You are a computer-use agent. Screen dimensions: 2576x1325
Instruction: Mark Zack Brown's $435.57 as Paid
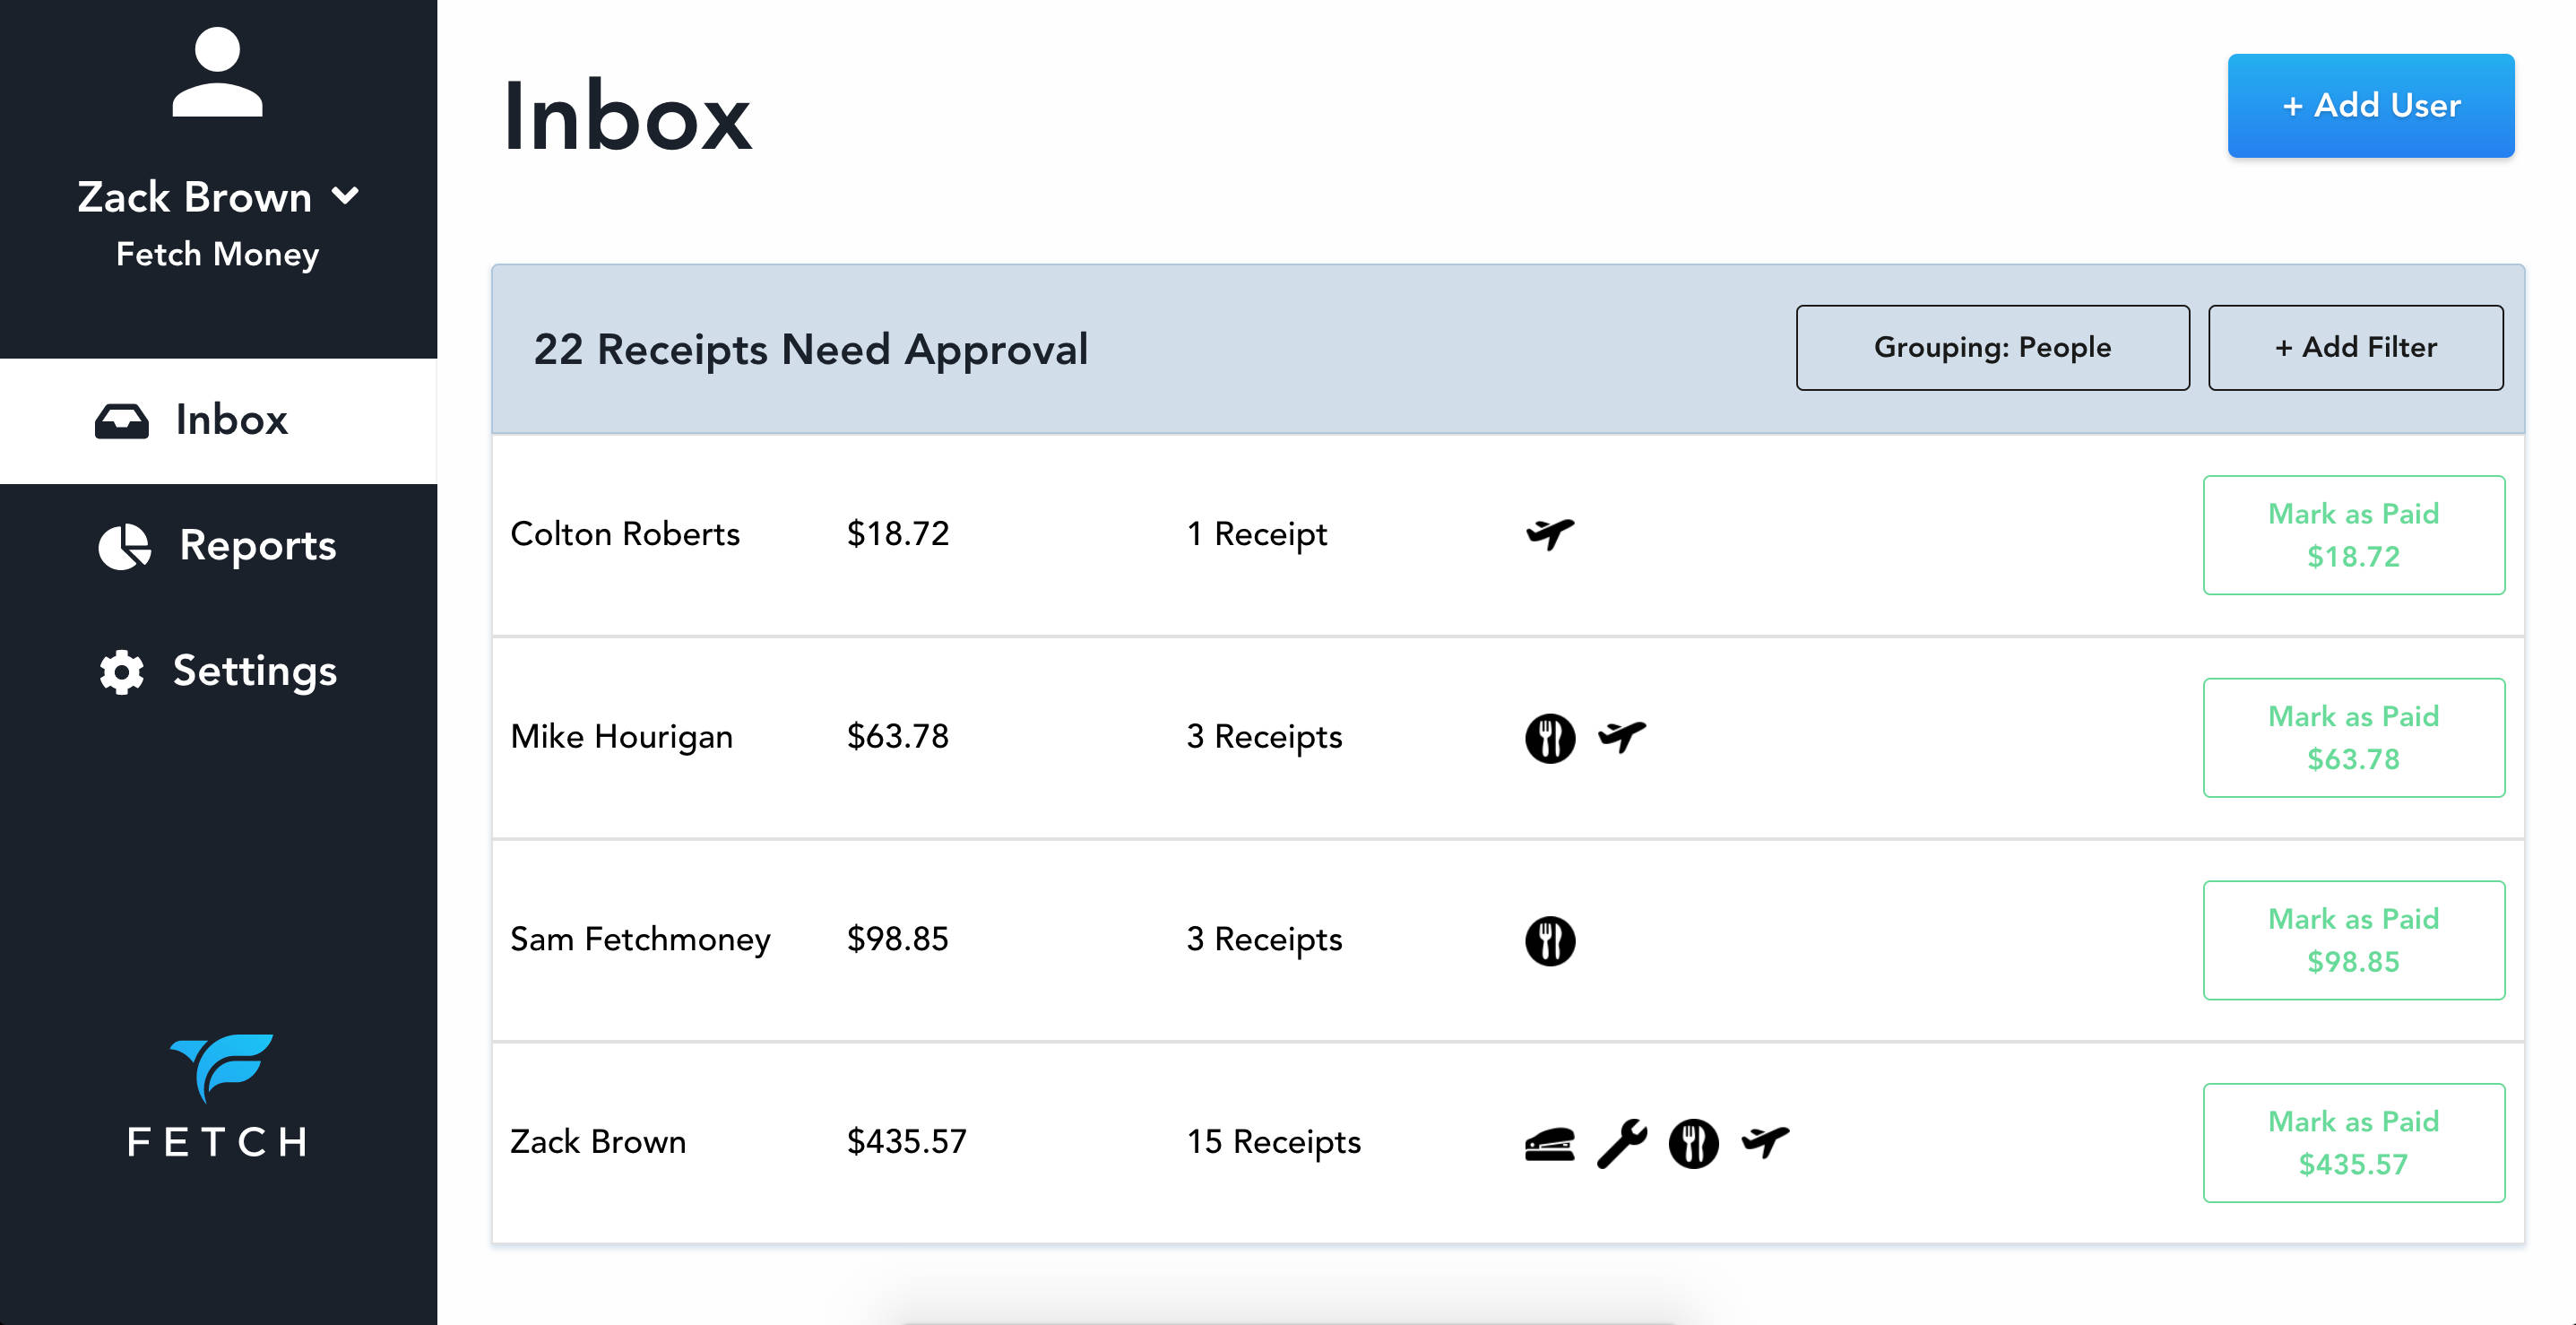click(2354, 1142)
